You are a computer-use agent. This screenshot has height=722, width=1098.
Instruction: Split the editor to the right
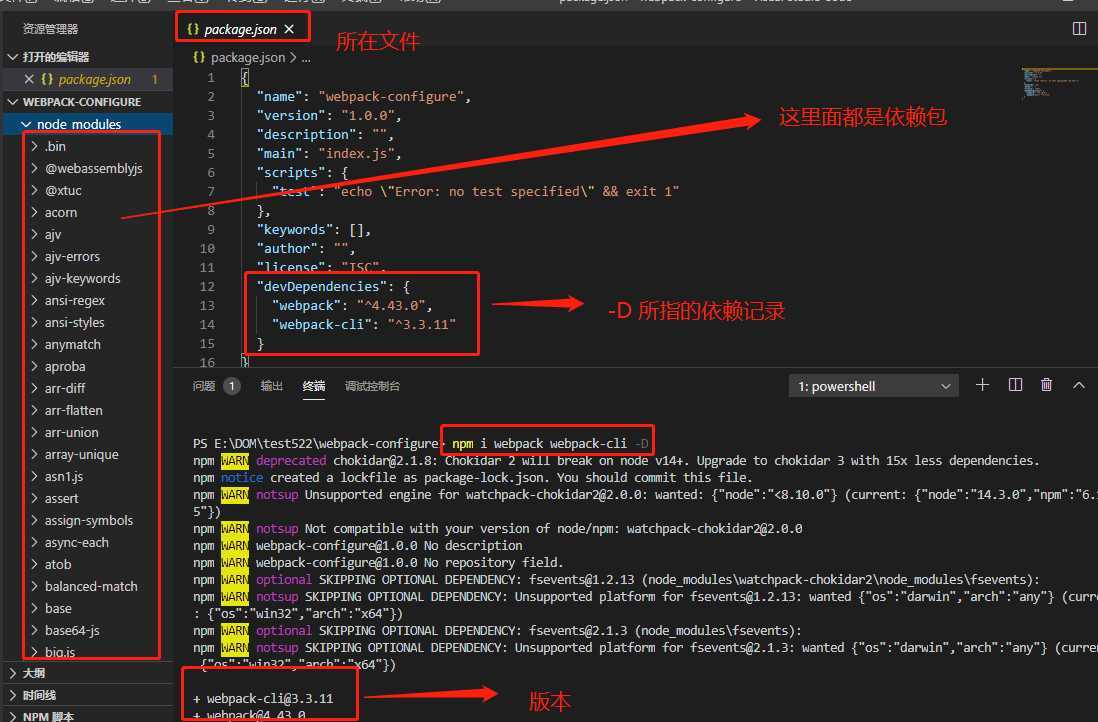pyautogui.click(x=1079, y=29)
